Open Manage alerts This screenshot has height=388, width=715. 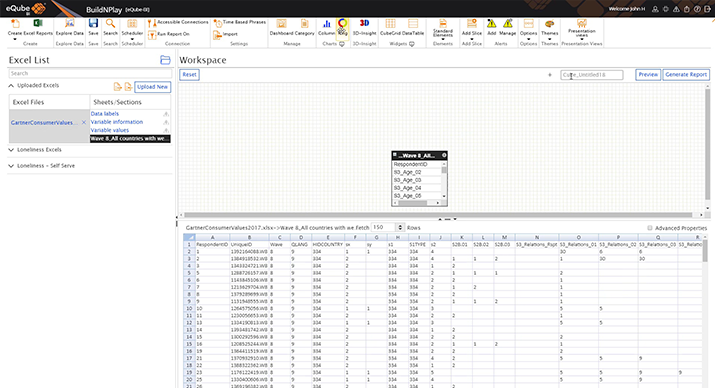(508, 27)
